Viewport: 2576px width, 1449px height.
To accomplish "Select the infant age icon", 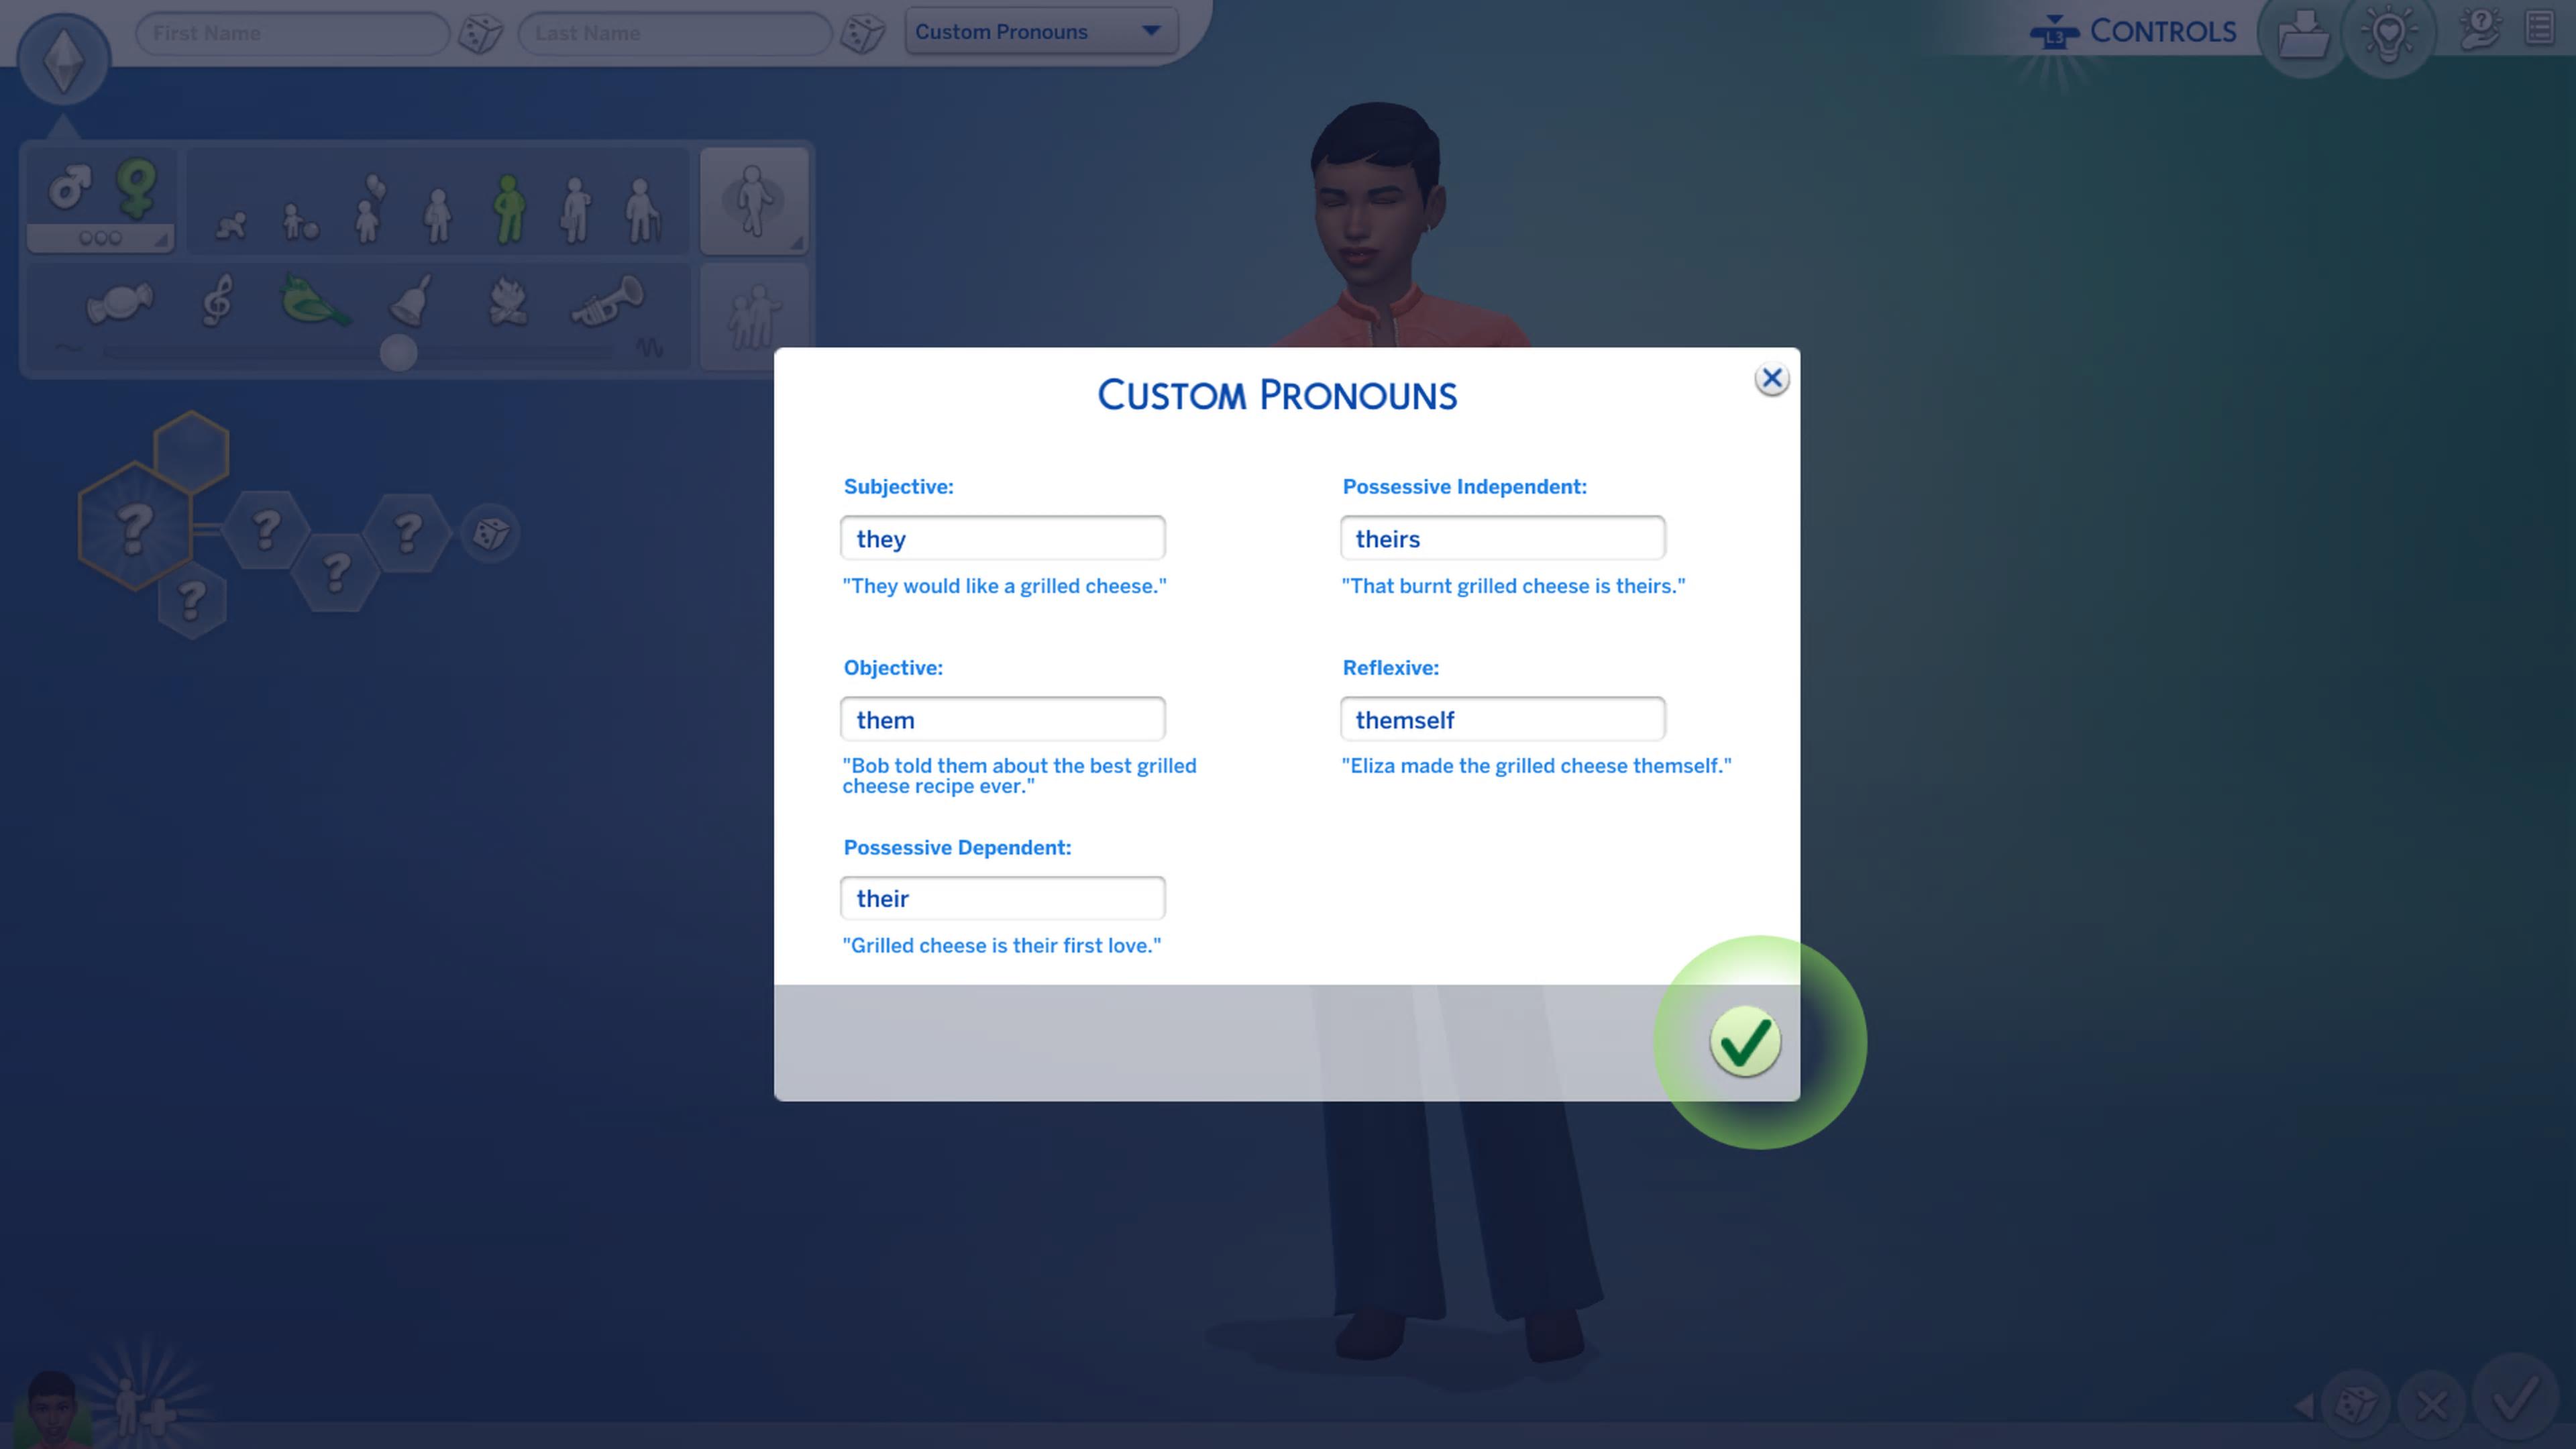I will pos(231,225).
